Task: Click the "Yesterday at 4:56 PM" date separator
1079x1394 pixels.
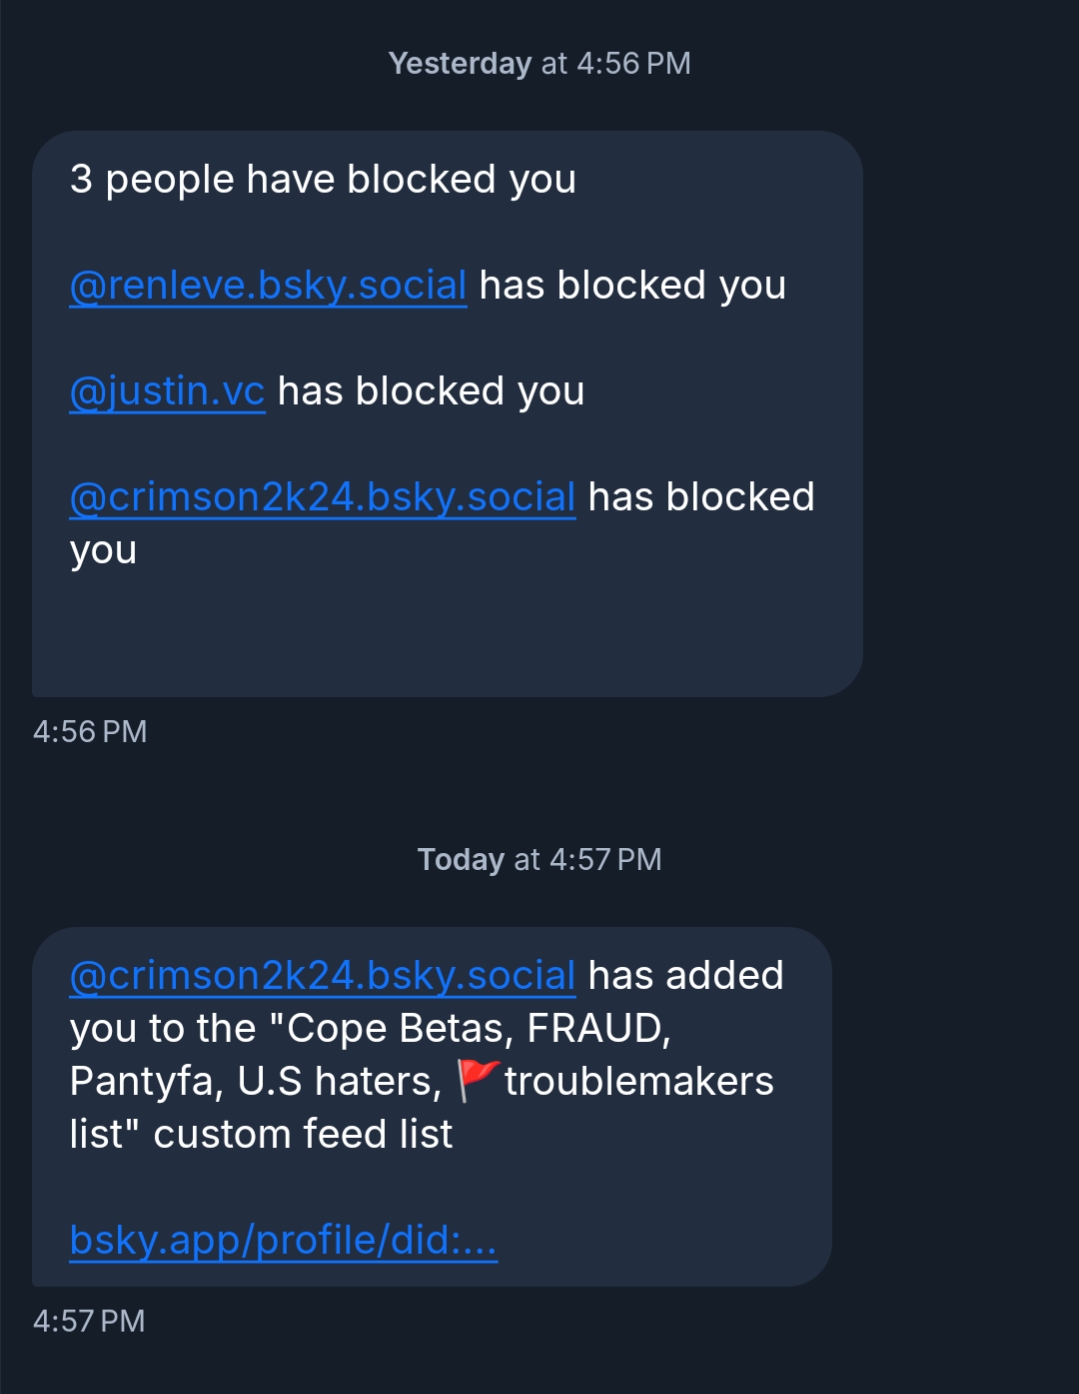Action: click(539, 64)
